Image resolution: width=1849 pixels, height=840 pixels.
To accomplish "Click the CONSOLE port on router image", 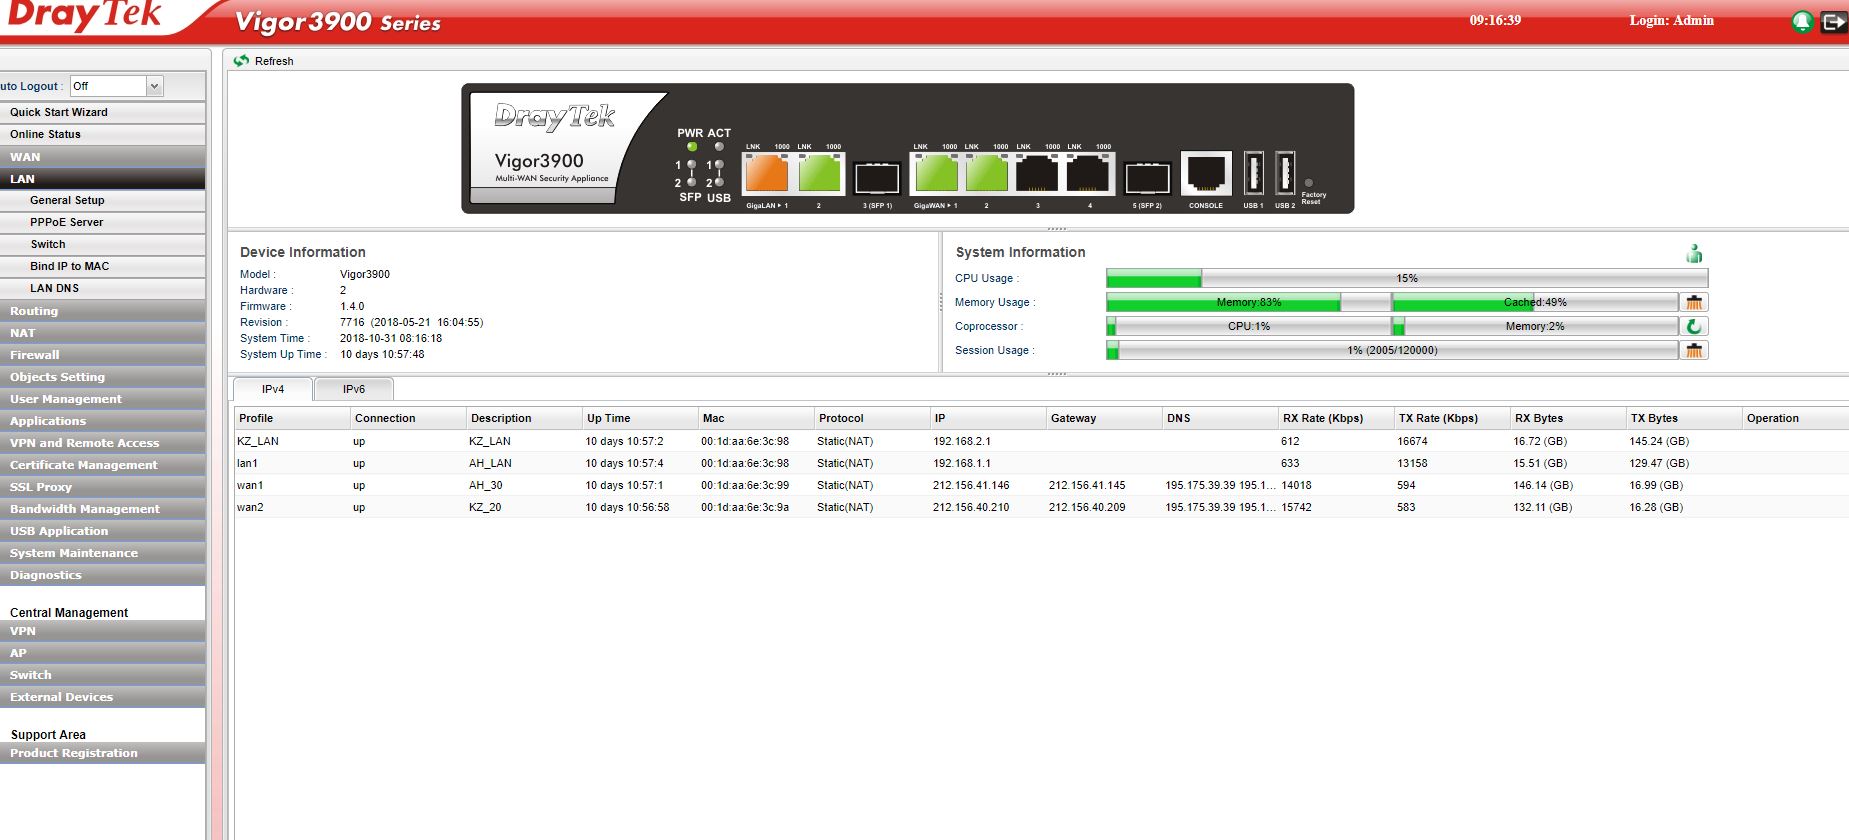I will [1205, 174].
